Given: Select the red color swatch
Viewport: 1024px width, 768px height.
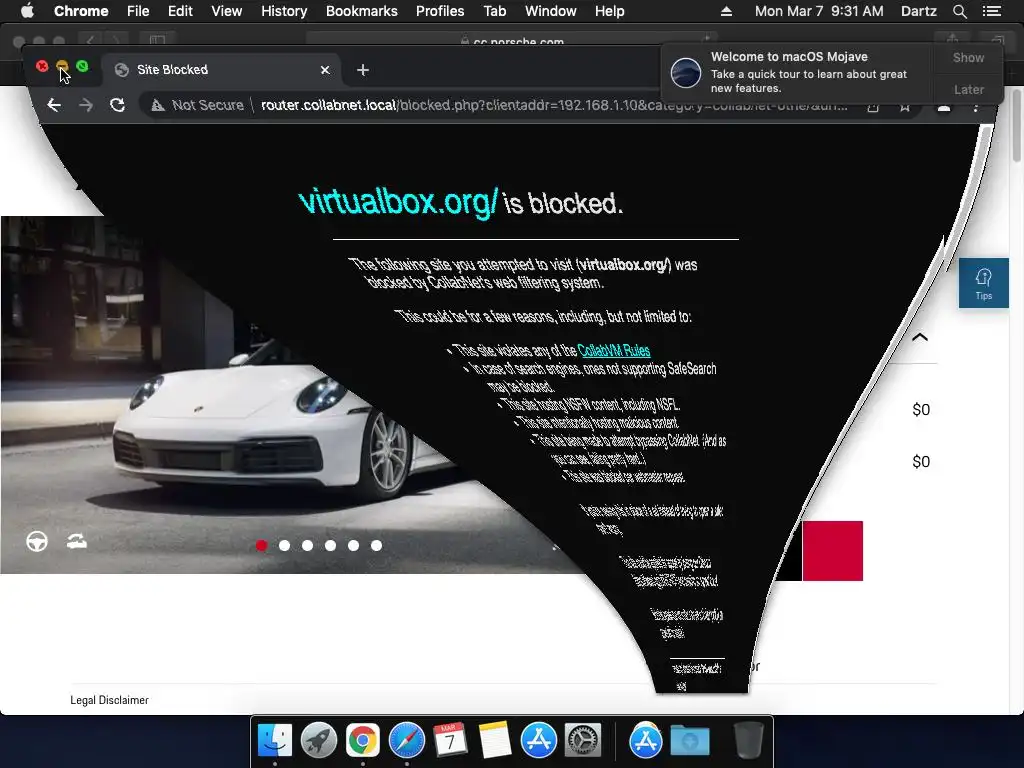Looking at the screenshot, I should tap(833, 551).
